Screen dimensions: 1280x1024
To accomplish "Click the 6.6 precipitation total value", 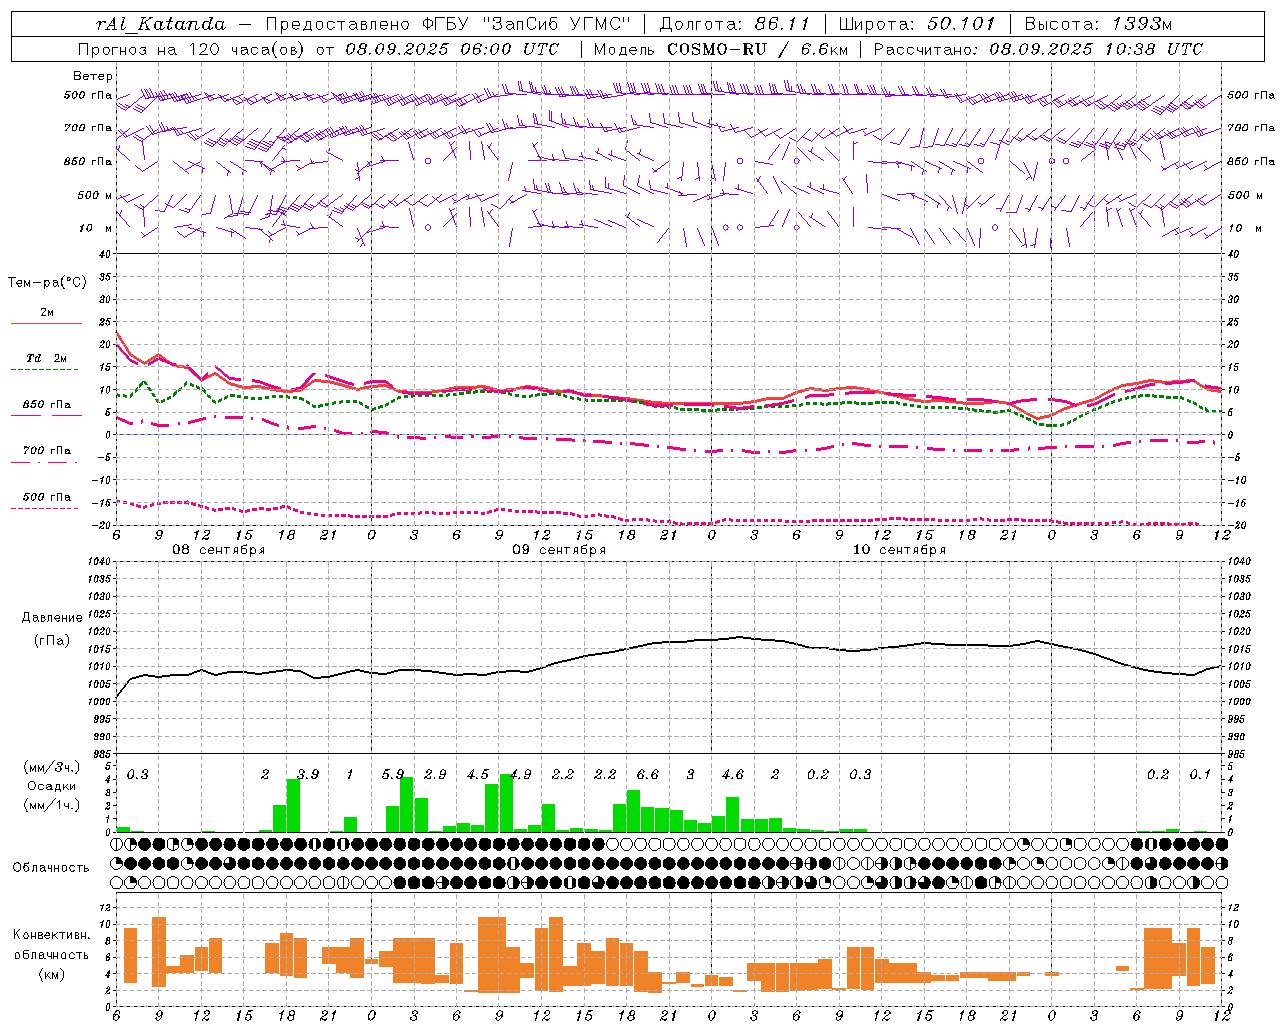I will click(x=648, y=775).
